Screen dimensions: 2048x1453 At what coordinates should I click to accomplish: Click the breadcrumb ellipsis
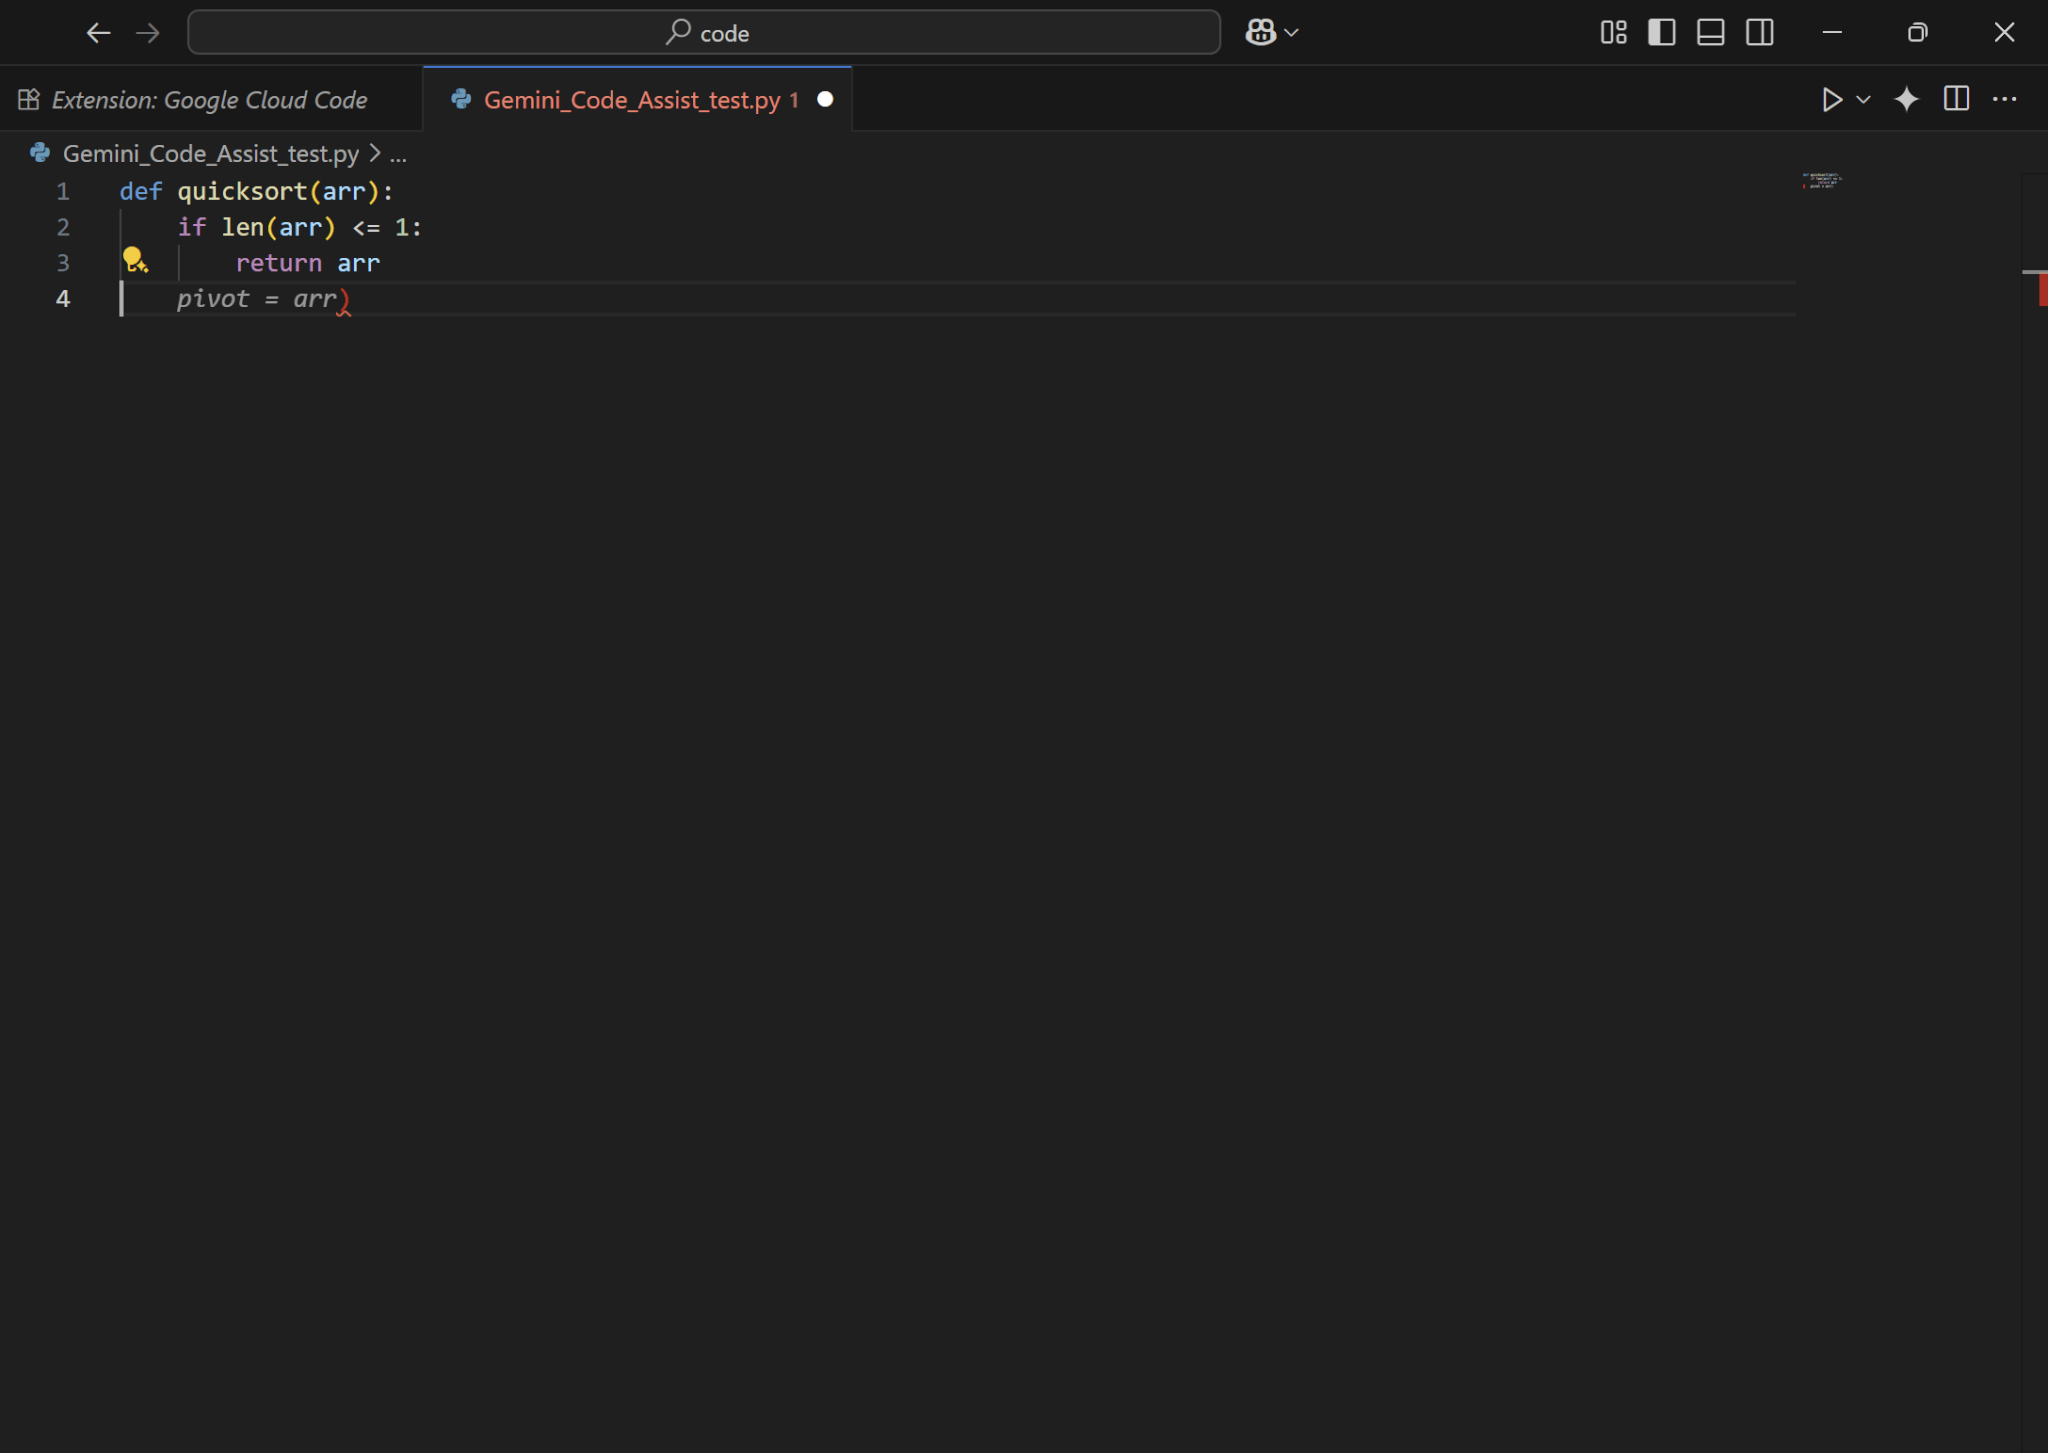(x=398, y=155)
